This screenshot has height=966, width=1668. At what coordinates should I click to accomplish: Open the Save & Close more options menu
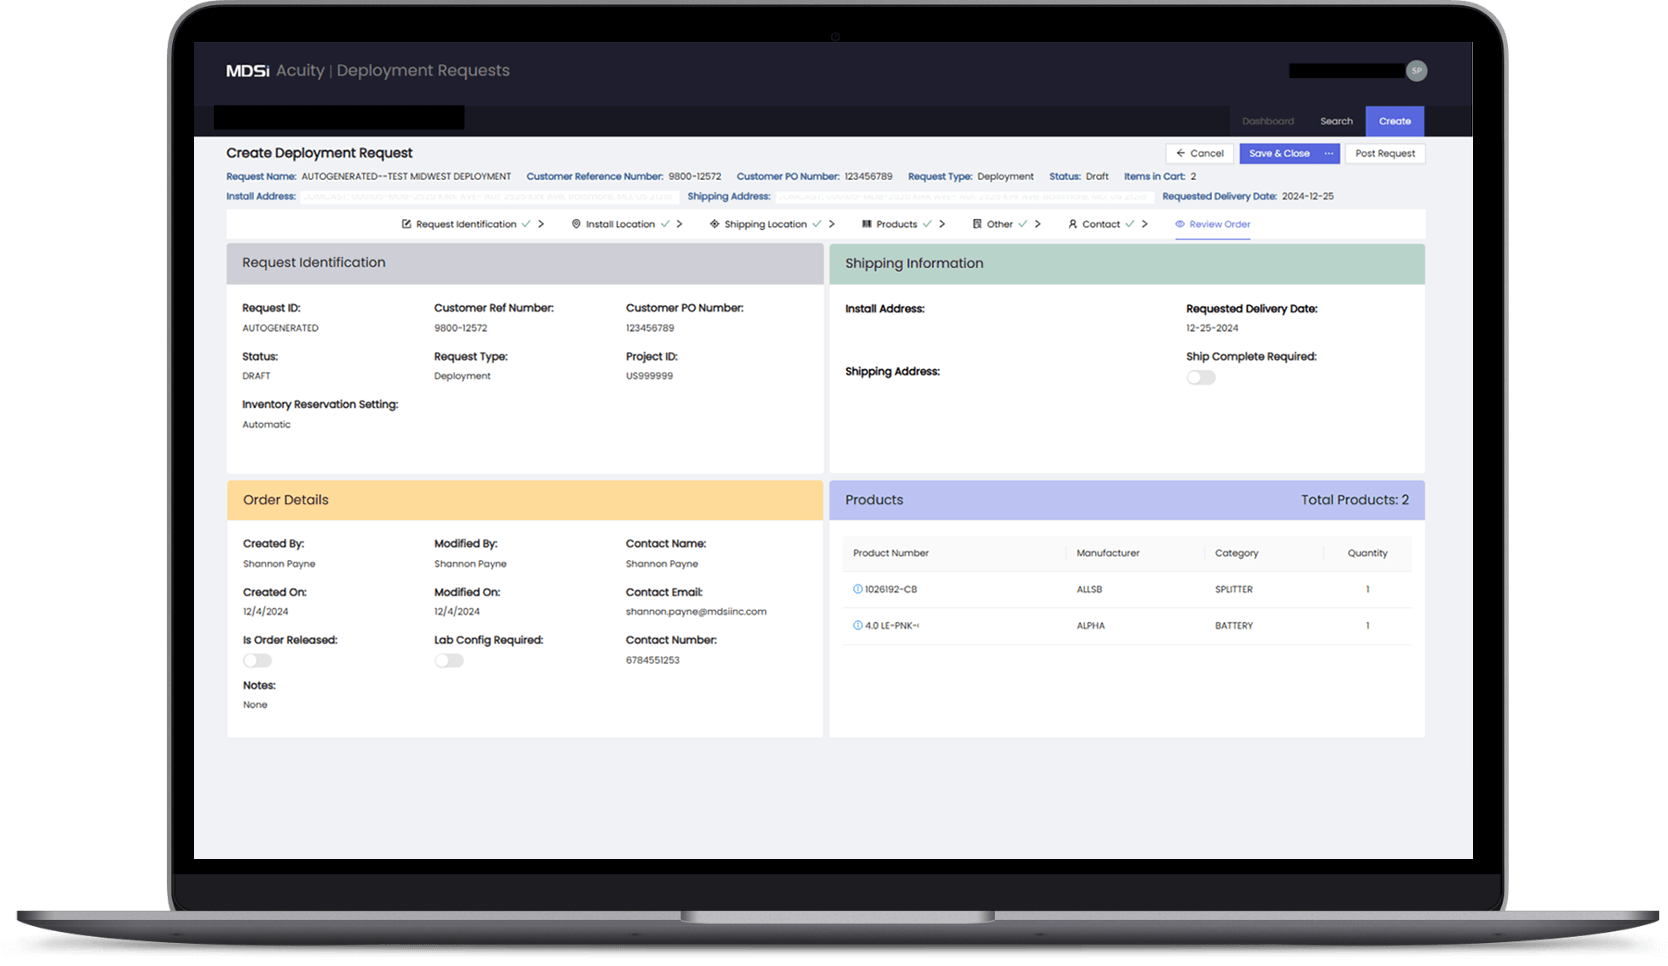pyautogui.click(x=1329, y=153)
